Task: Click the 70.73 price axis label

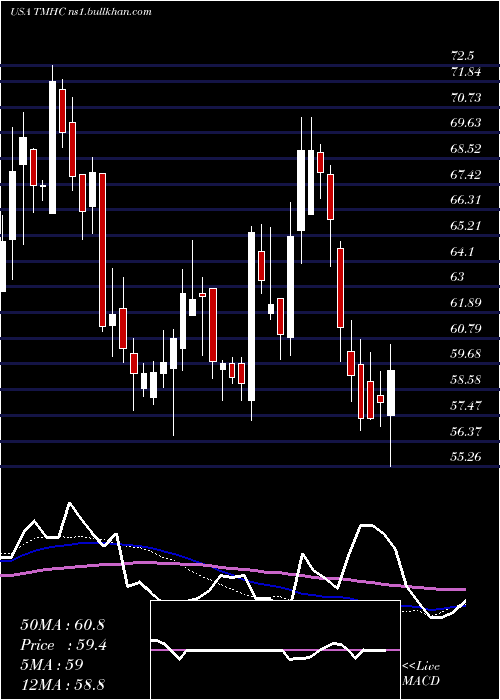Action: [466, 97]
